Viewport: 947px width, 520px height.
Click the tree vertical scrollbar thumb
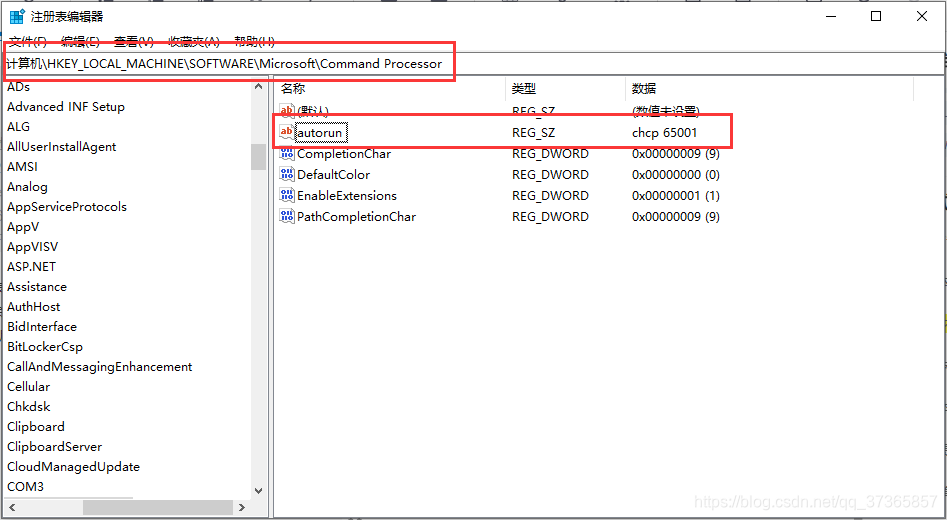tap(258, 157)
